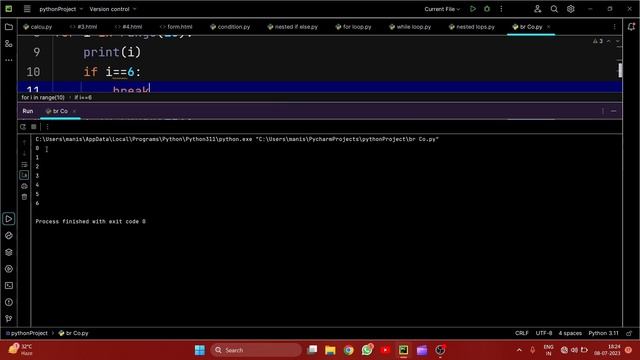Click pythonProject in bottom navigation bar
Image resolution: width=640 pixels, height=360 pixels.
27,333
